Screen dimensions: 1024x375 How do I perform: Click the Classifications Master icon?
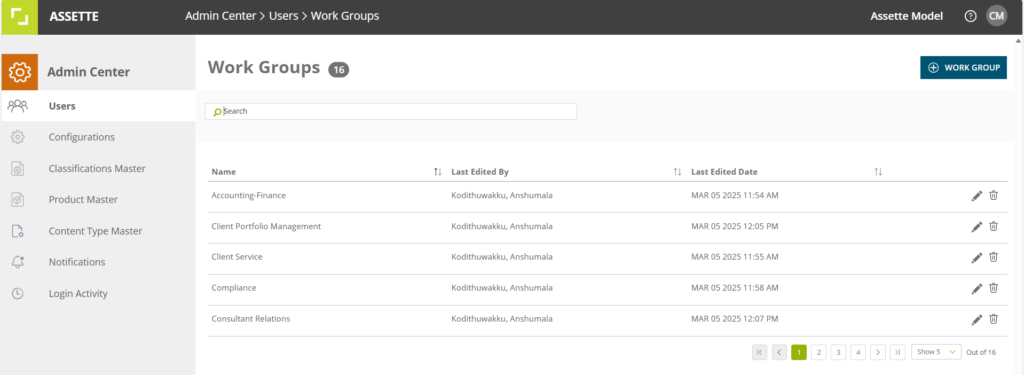(x=18, y=168)
